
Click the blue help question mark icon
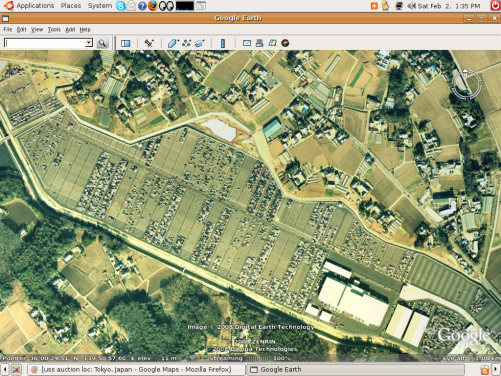coord(142,6)
